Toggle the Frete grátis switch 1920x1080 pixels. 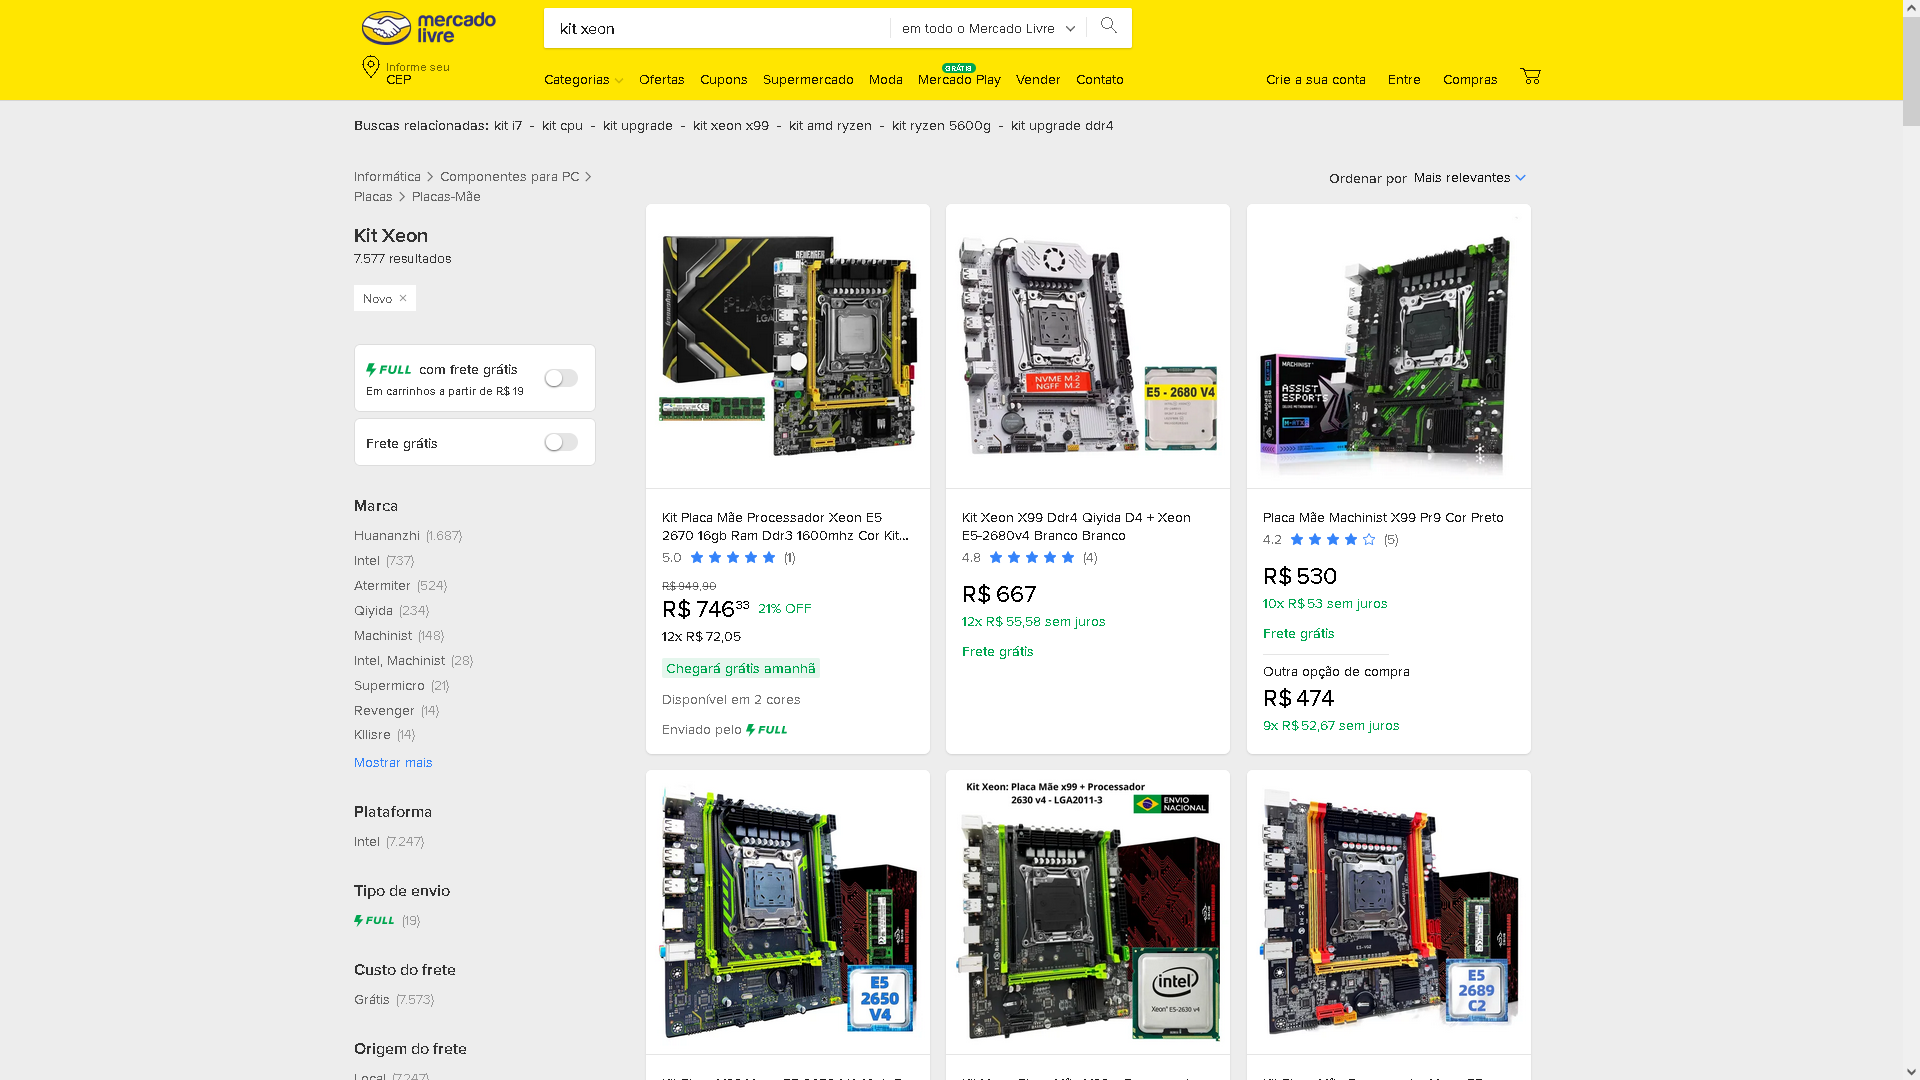561,442
